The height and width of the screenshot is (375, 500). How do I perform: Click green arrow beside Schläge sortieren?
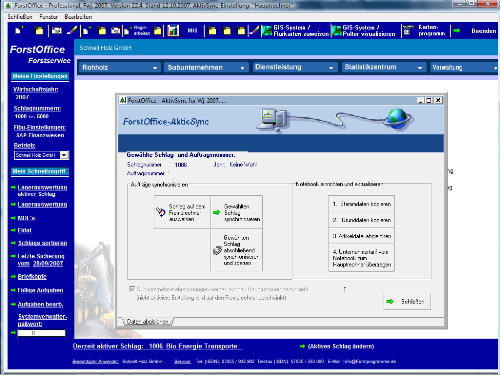point(13,243)
